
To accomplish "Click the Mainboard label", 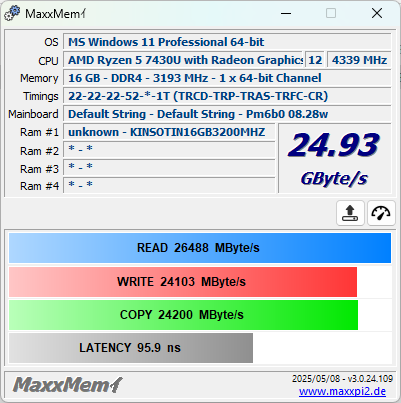I will (x=33, y=114).
